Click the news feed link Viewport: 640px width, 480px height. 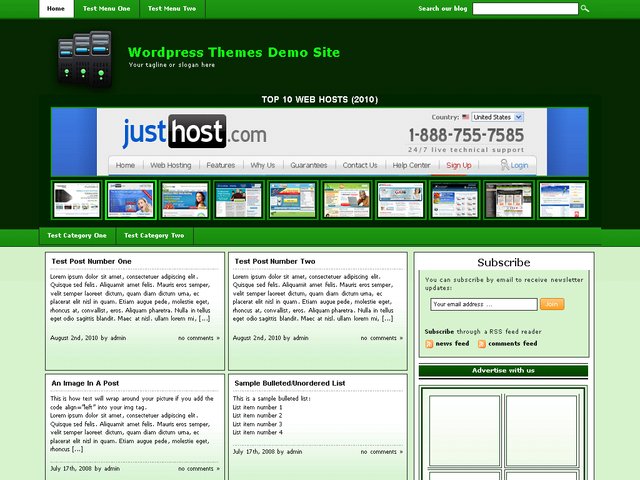[x=452, y=344]
